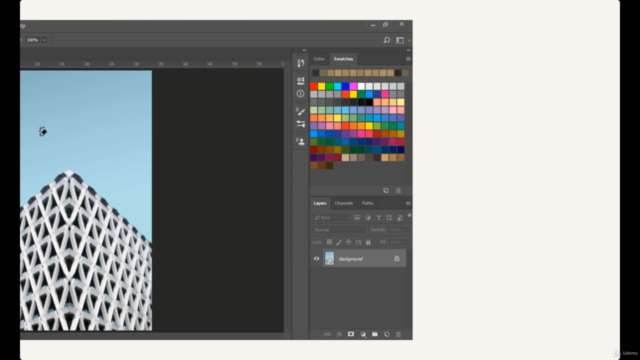Toggle filter for shape layers
This screenshot has width=640, height=360.
tap(389, 218)
